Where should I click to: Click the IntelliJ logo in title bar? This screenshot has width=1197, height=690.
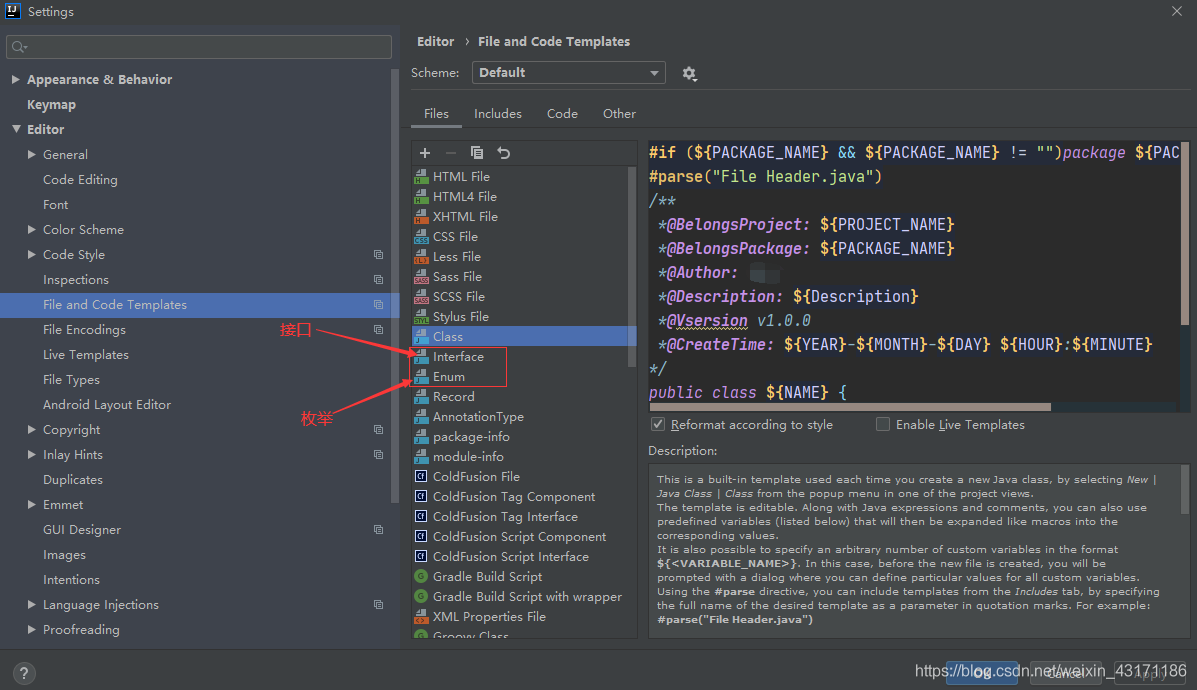tap(12, 11)
